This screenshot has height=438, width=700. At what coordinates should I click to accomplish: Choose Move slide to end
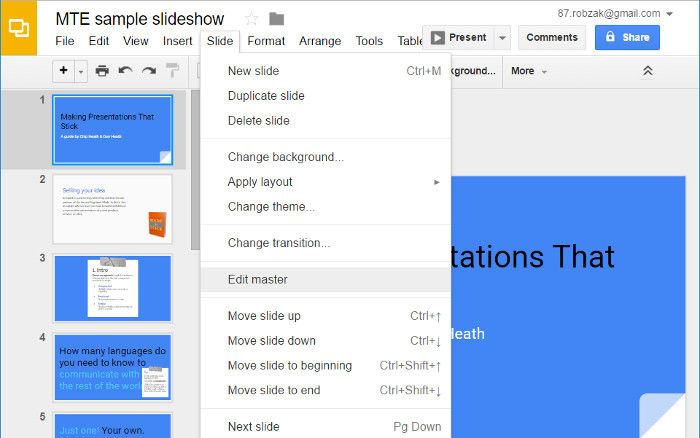[x=326, y=390]
